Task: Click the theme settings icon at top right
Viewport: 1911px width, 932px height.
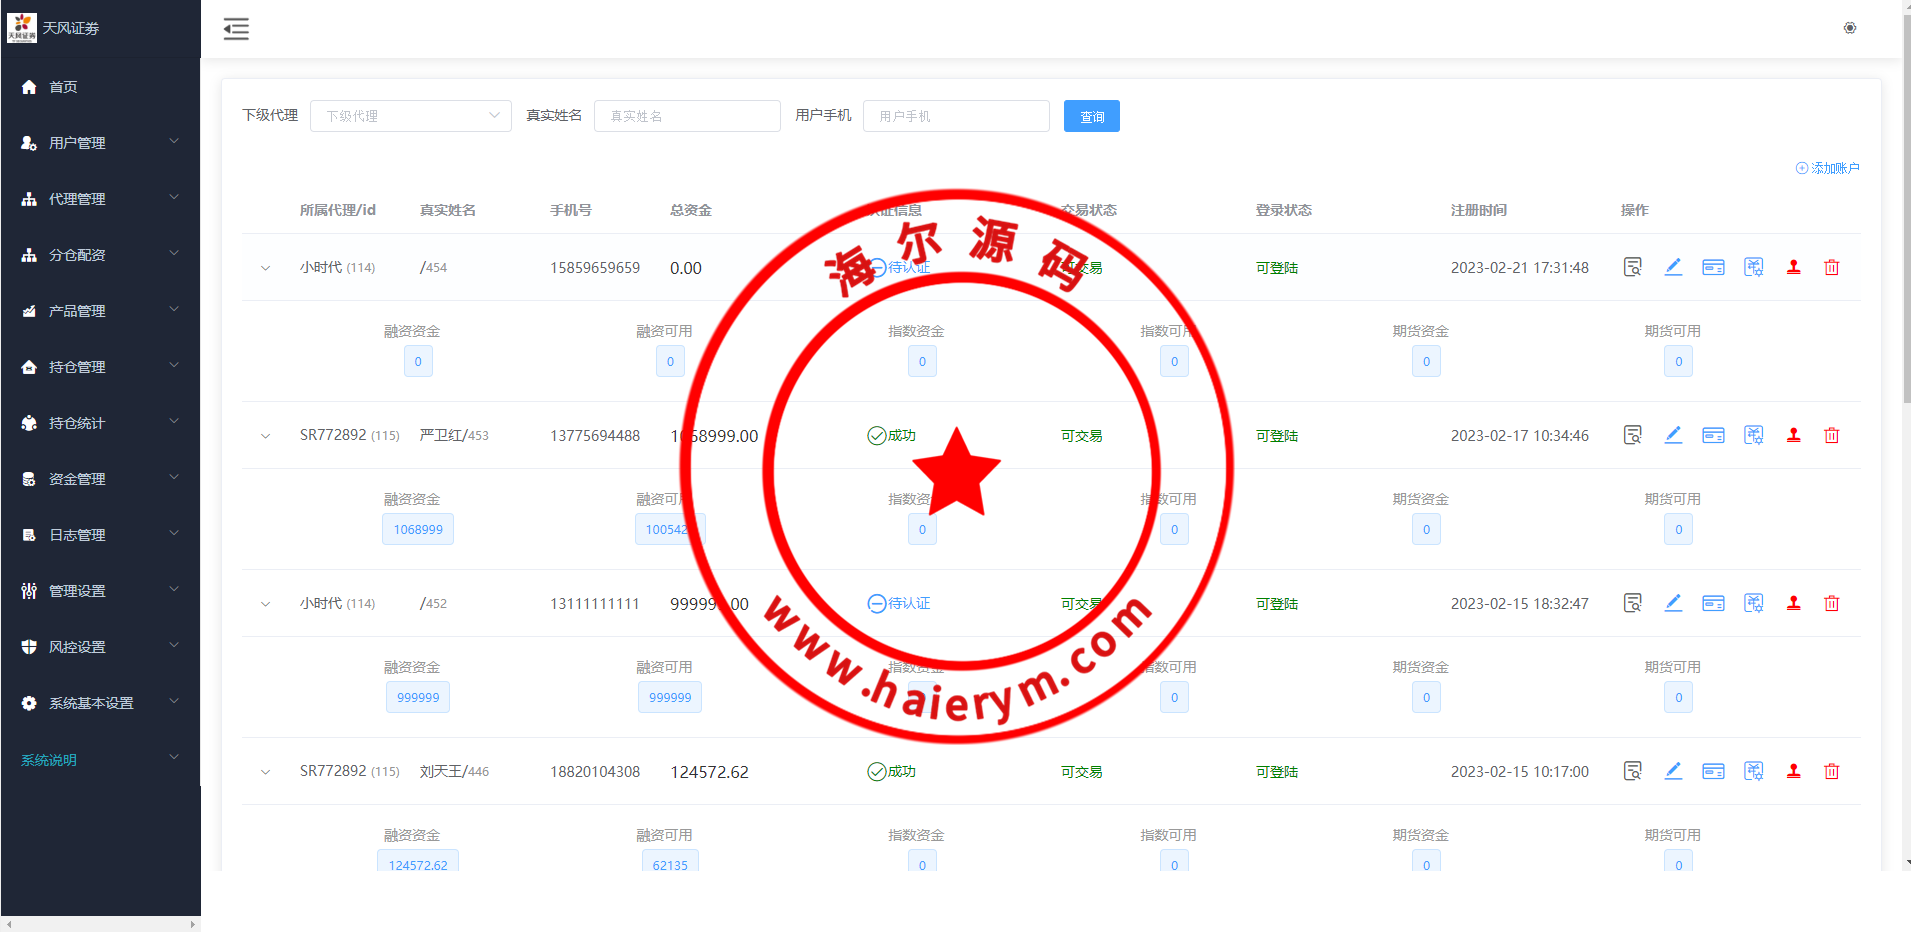Action: click(1849, 28)
